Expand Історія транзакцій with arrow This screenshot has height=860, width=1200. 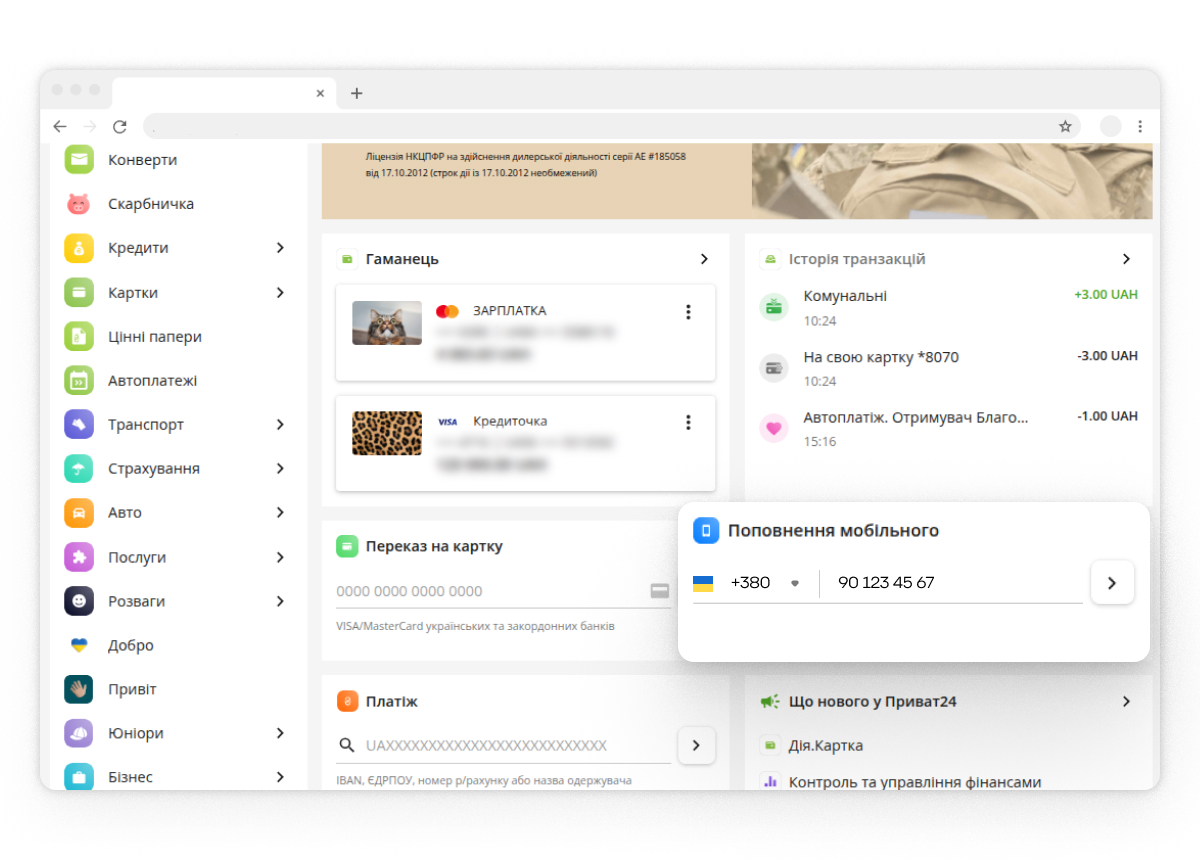point(1126,259)
